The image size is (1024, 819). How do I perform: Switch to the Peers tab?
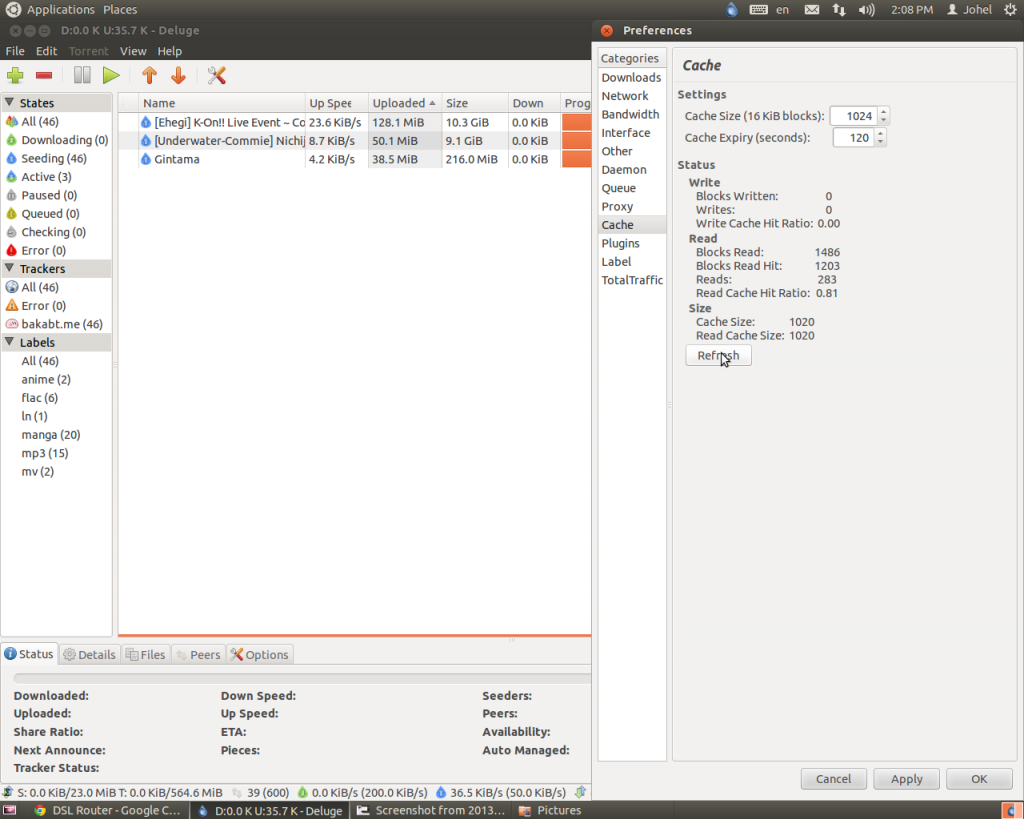tap(198, 655)
